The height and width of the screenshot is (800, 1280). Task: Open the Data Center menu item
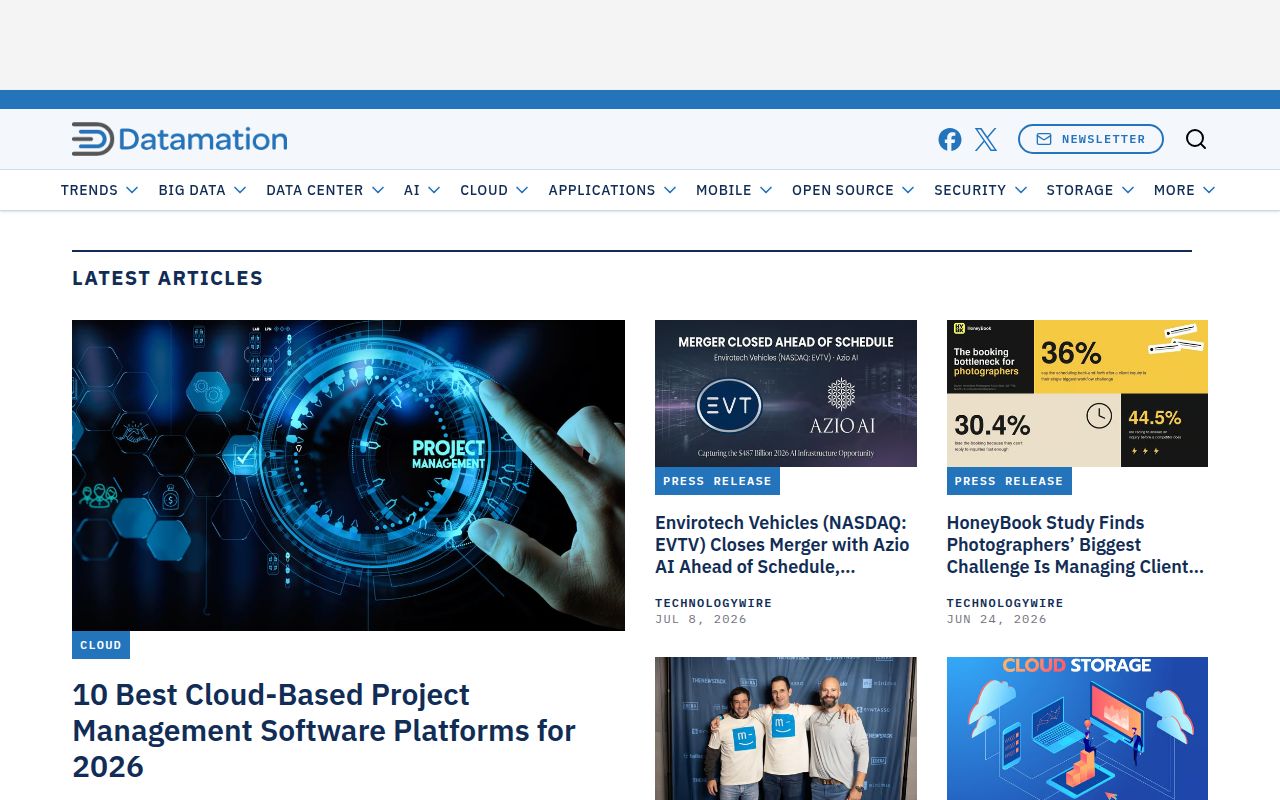pos(314,190)
